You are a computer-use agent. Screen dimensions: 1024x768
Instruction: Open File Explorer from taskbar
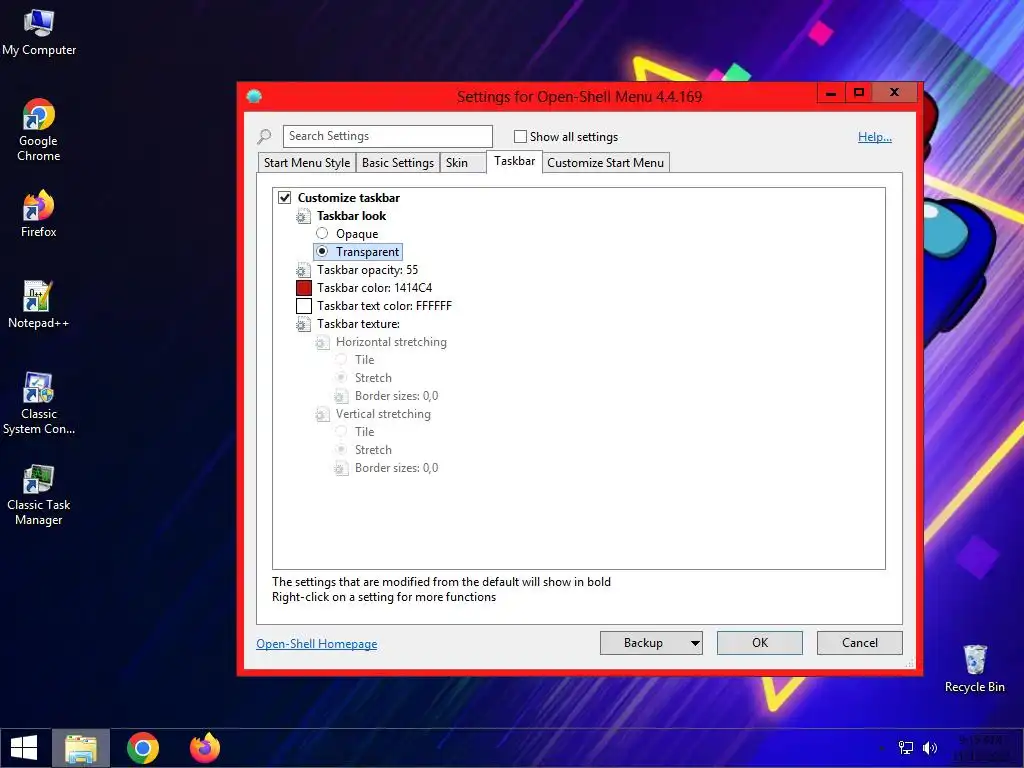(80, 748)
